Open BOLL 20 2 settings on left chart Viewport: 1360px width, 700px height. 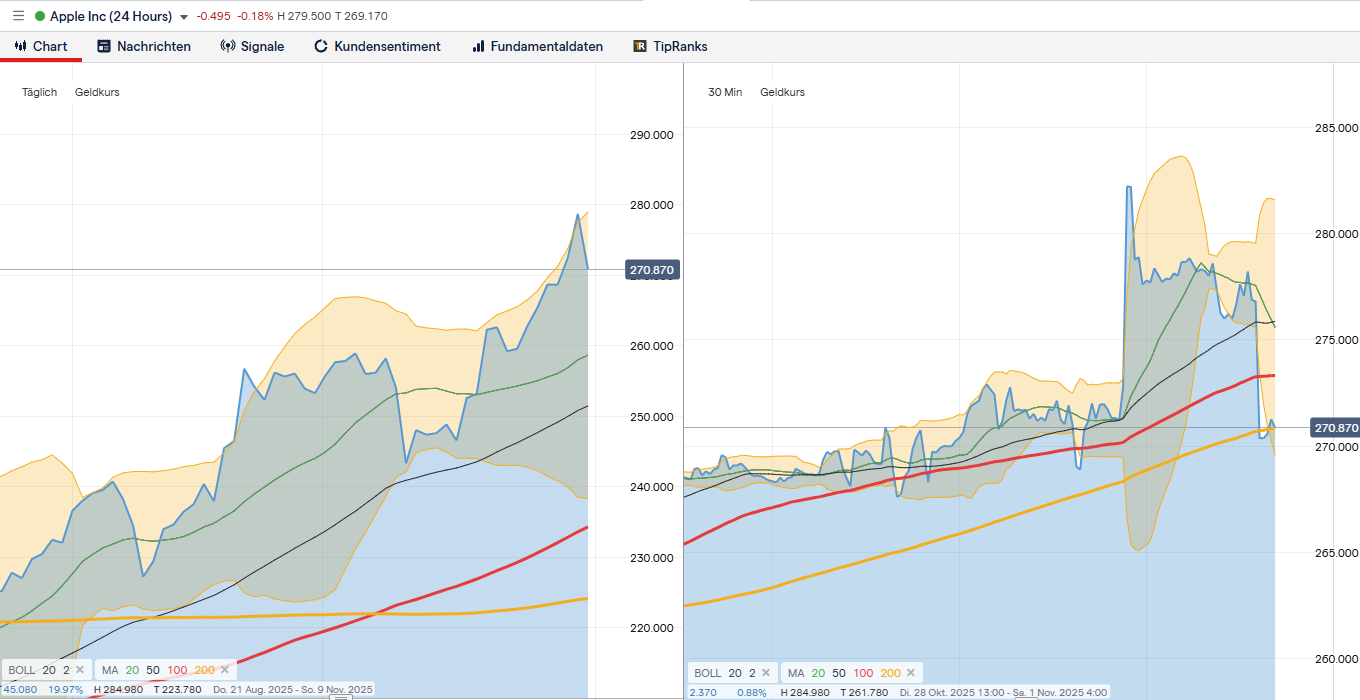(39, 669)
